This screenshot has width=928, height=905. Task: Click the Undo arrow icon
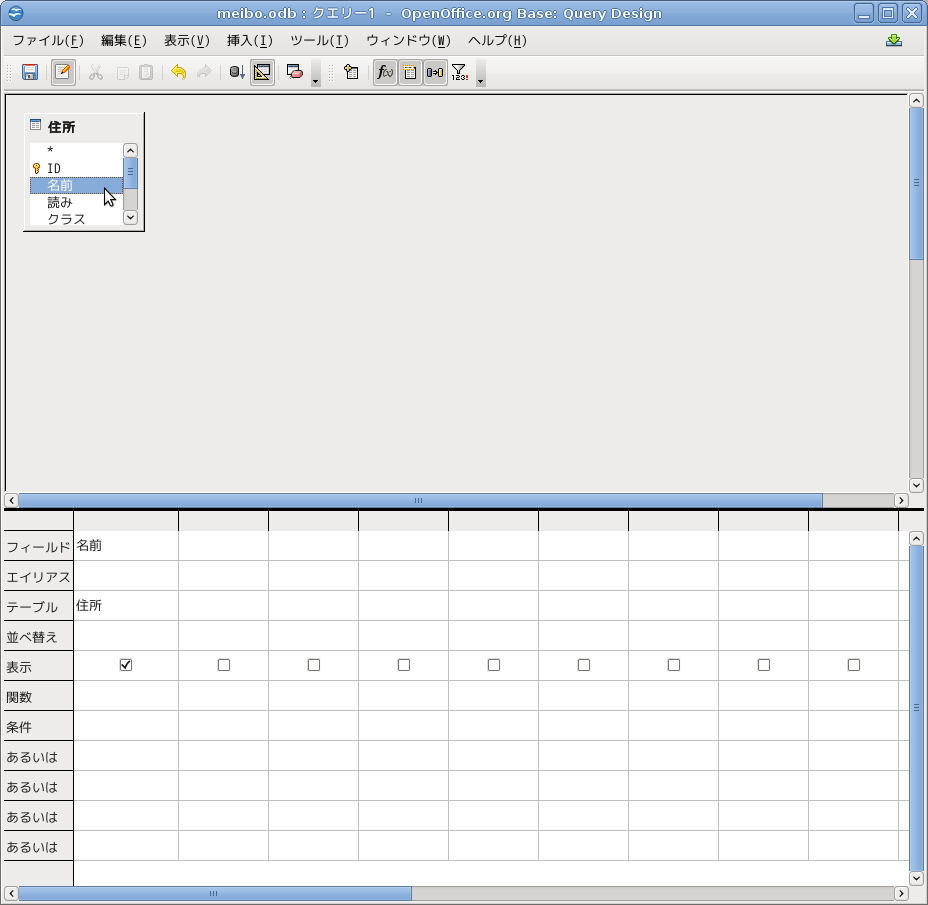coord(178,72)
